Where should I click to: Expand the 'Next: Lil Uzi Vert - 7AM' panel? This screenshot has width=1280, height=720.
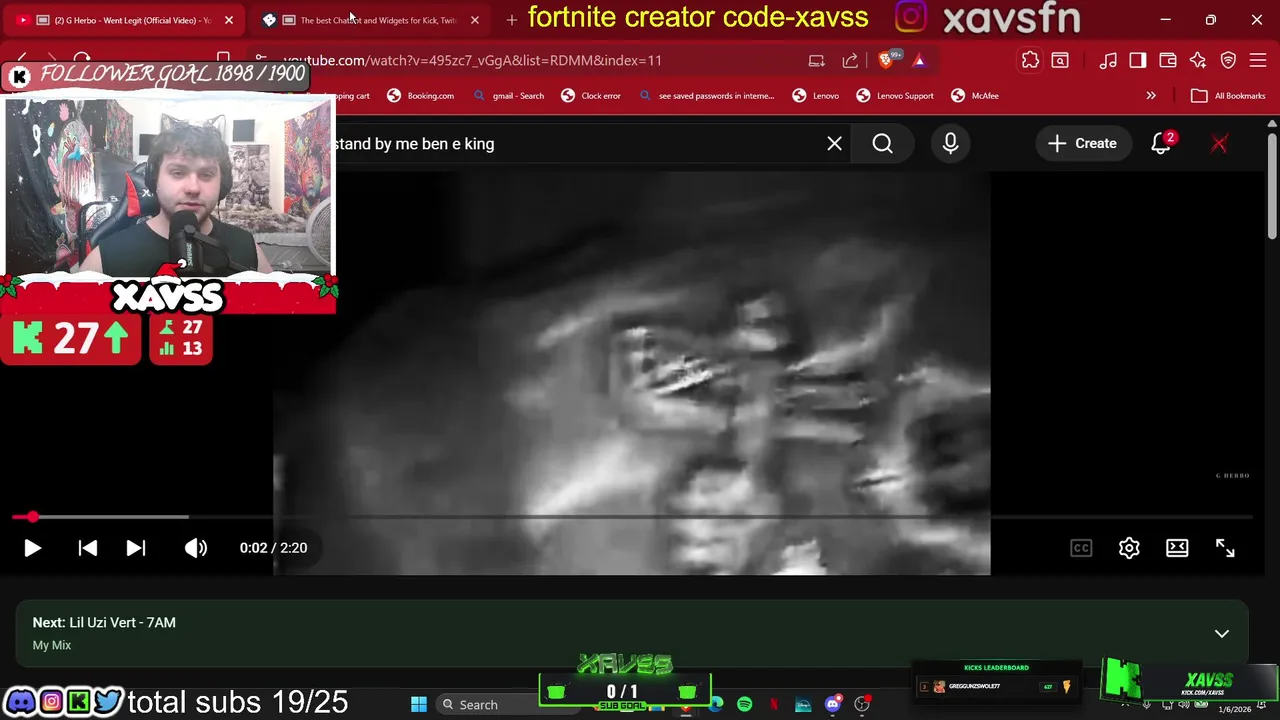[x=1221, y=633]
